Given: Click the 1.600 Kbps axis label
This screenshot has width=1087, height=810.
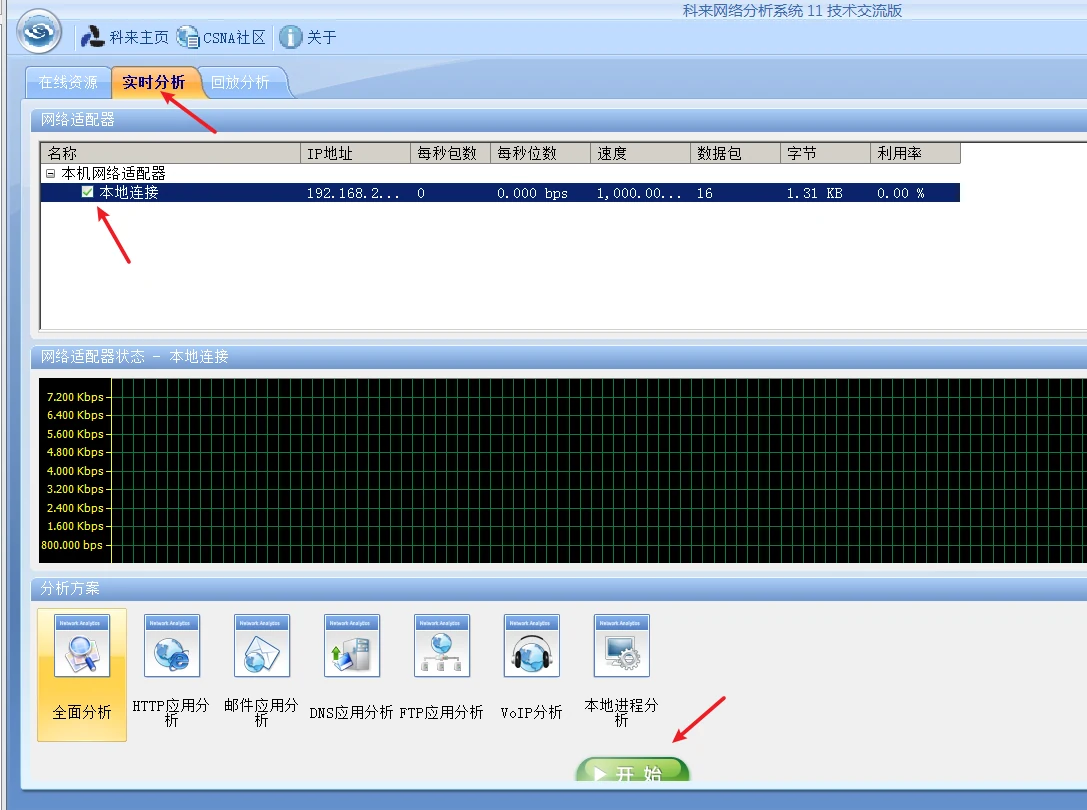Looking at the screenshot, I should (75, 526).
